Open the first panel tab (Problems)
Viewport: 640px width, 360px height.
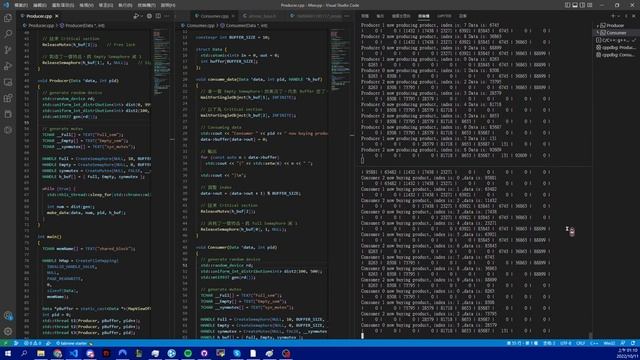pos(365,16)
